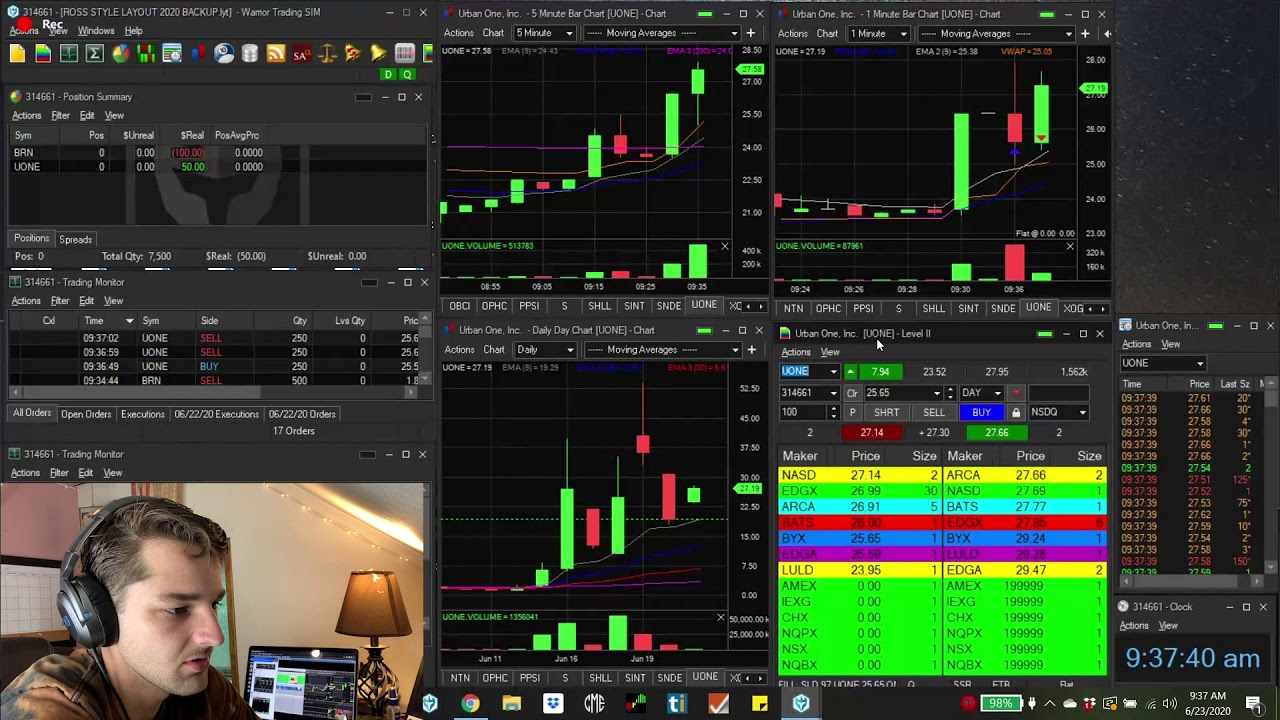Open the pie chart position summary icon
The image size is (1280, 720).
(121, 54)
